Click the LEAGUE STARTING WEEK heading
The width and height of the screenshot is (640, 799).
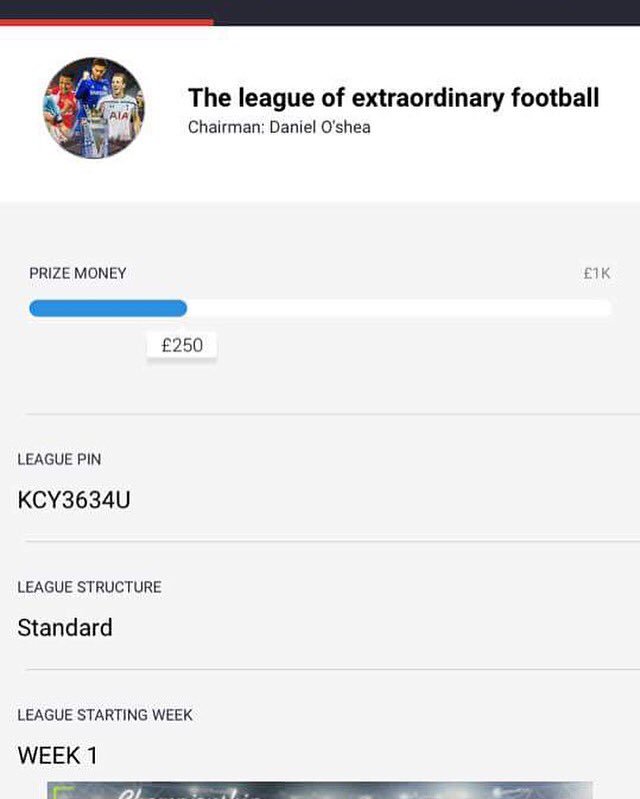pos(105,715)
